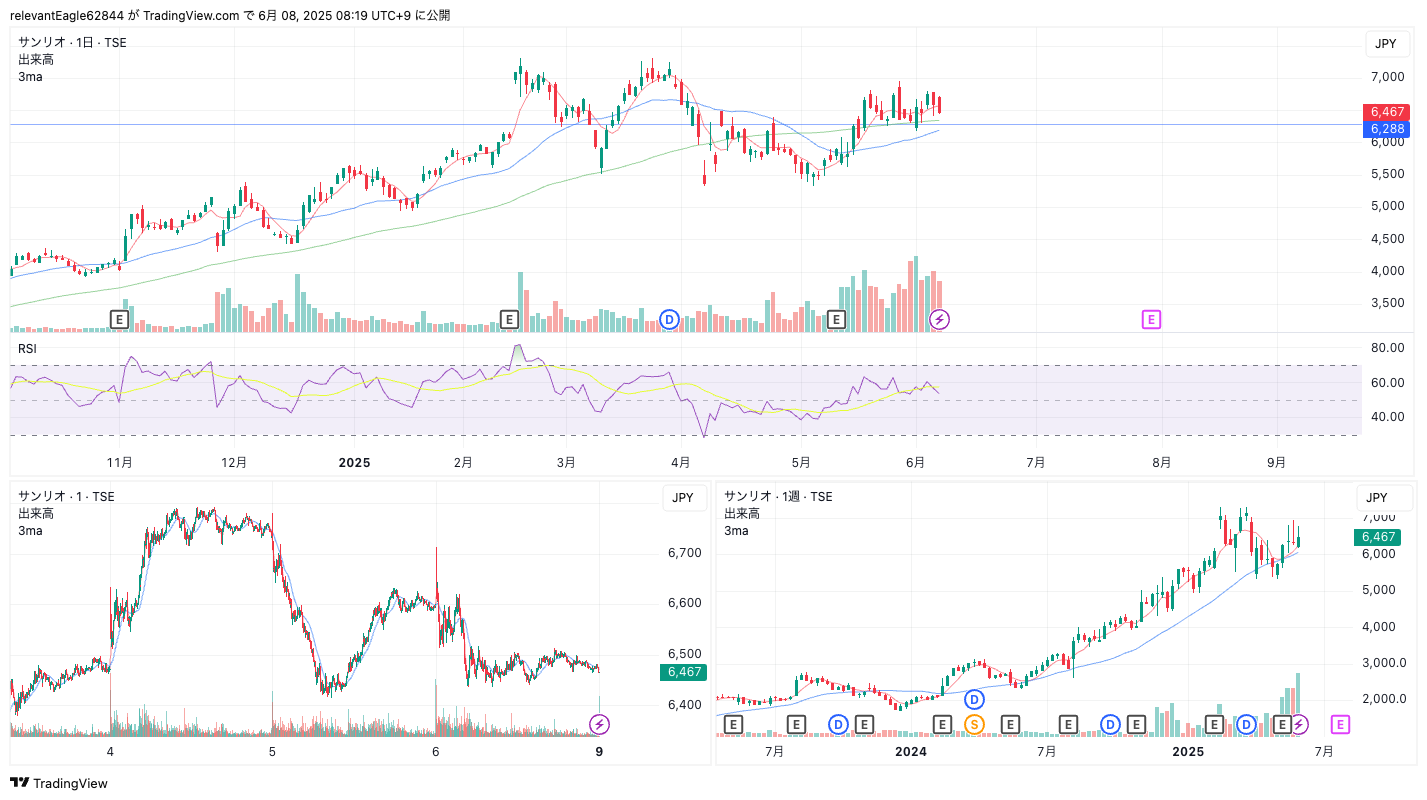Image resolution: width=1427 pixels, height=800 pixels.
Task: Click the 2024 year label on weekly time axis
Action: (911, 751)
